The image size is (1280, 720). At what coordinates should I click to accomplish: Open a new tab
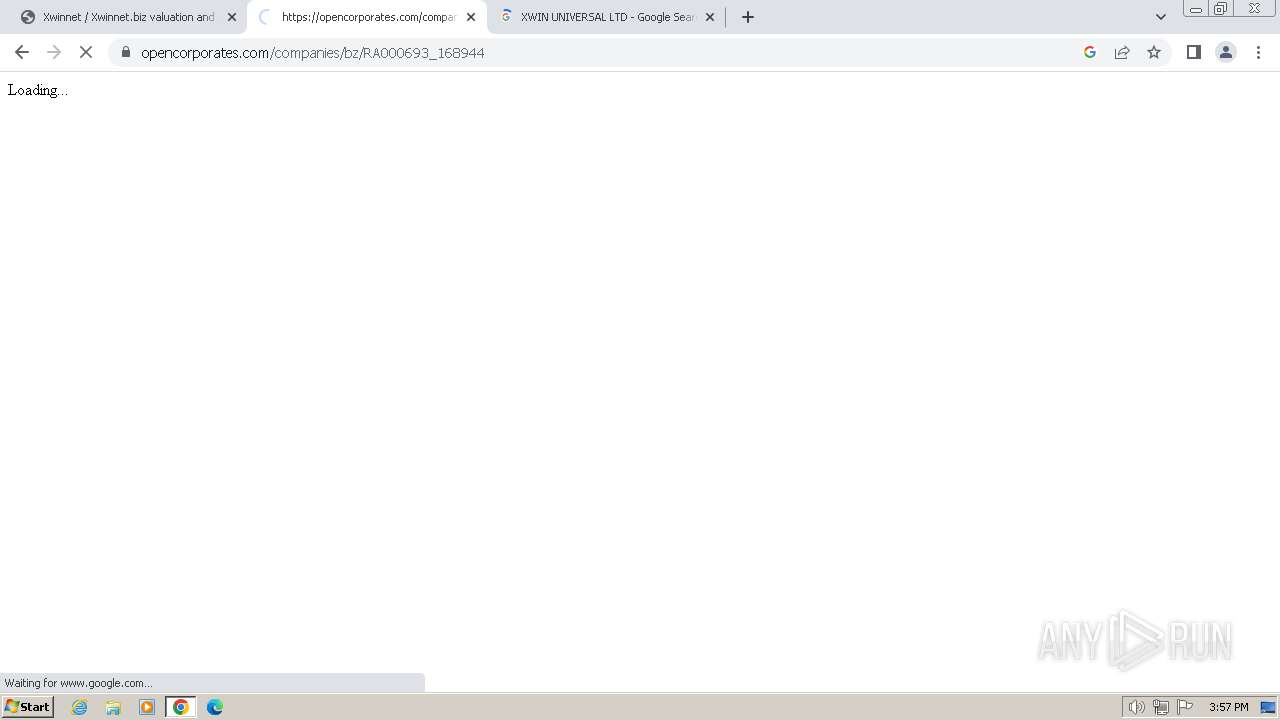pyautogui.click(x=748, y=17)
